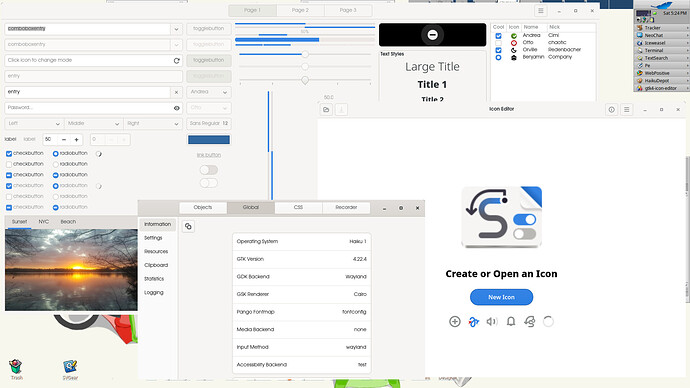The image size is (690, 388).
Task: Click the link button hyperlink
Action: [209, 155]
